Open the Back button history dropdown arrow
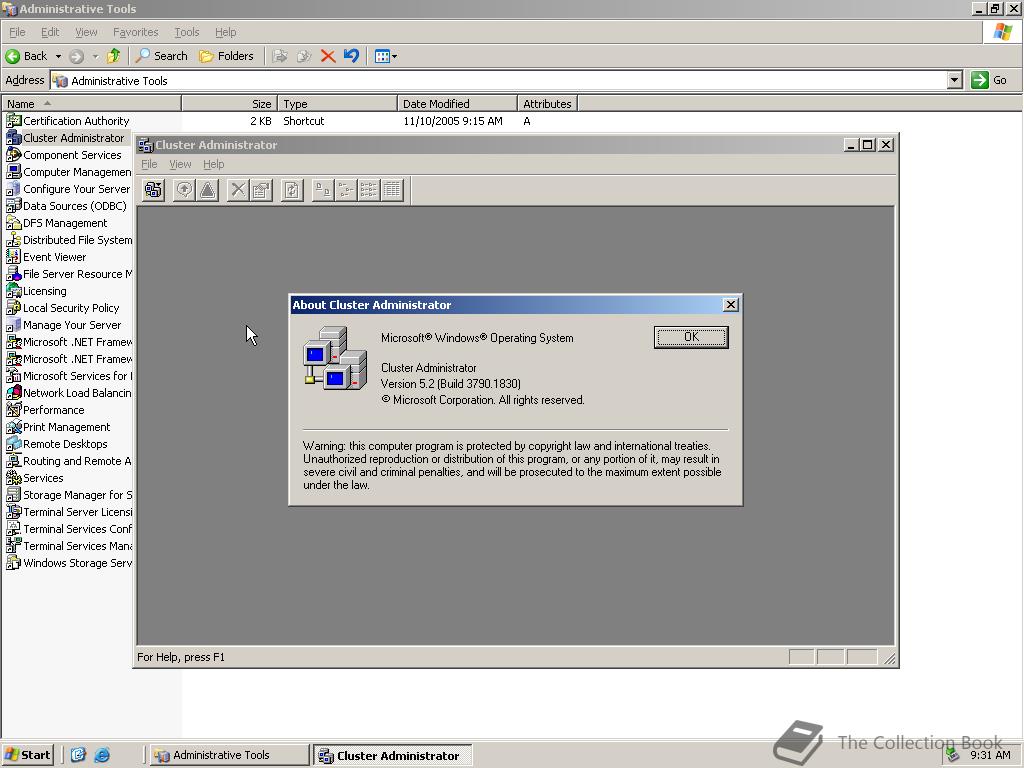The image size is (1024, 768). tap(58, 56)
